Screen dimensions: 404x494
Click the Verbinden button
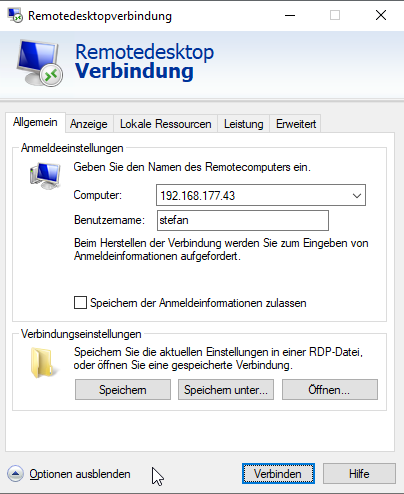pos(278,473)
